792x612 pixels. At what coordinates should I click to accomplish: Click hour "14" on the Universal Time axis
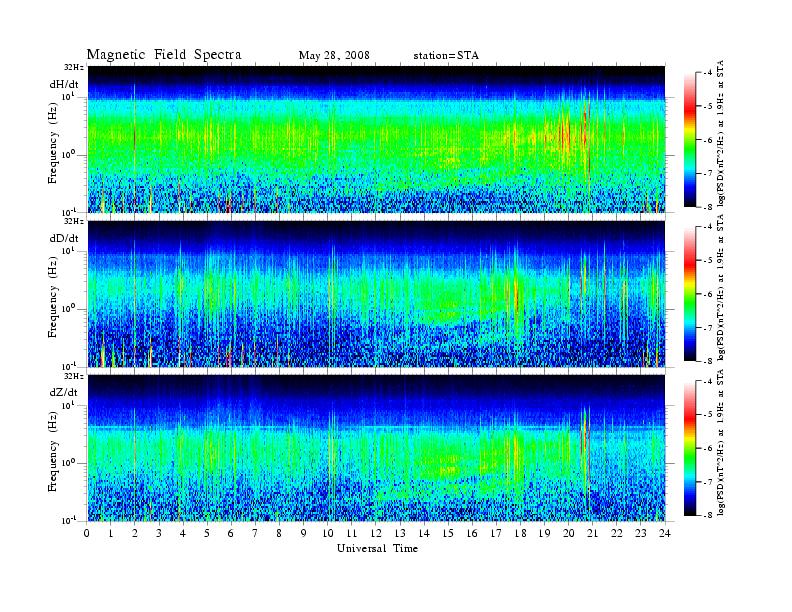[424, 533]
